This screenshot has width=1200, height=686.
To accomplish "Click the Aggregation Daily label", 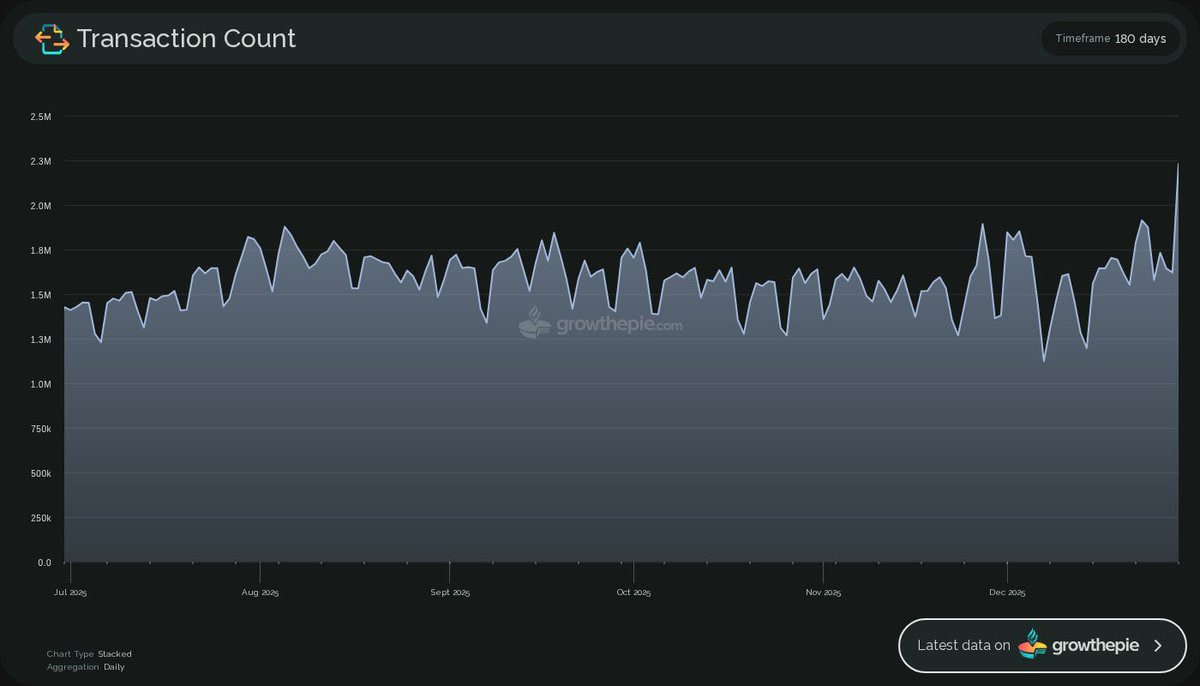I will pyautogui.click(x=85, y=667).
